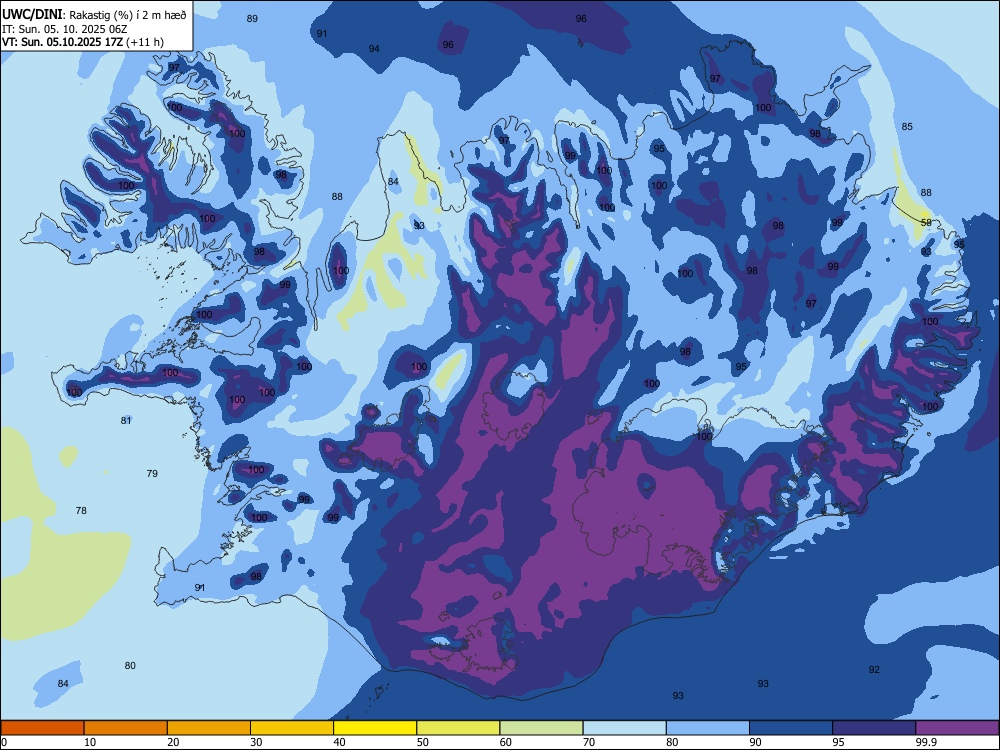Click the 30–40 golden legend swatch

pyautogui.click(x=292, y=728)
